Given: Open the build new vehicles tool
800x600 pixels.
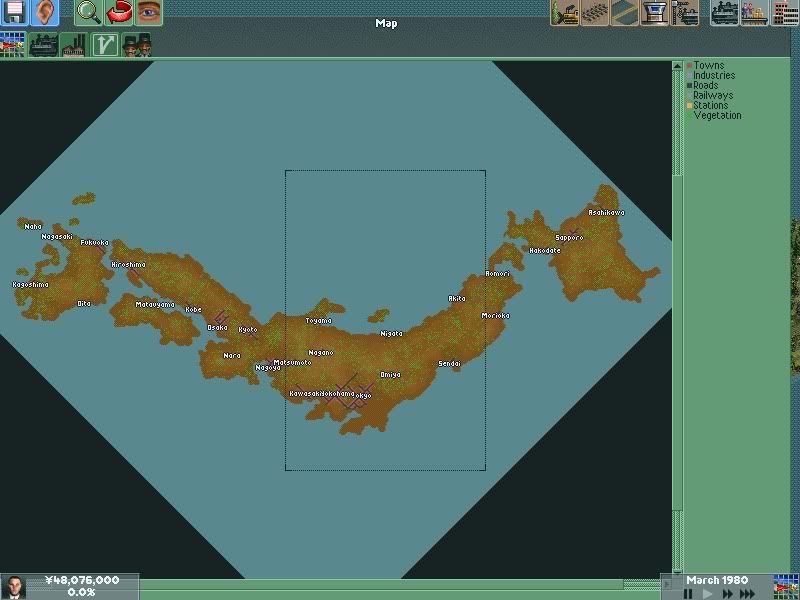Looking at the screenshot, I should coord(684,12).
